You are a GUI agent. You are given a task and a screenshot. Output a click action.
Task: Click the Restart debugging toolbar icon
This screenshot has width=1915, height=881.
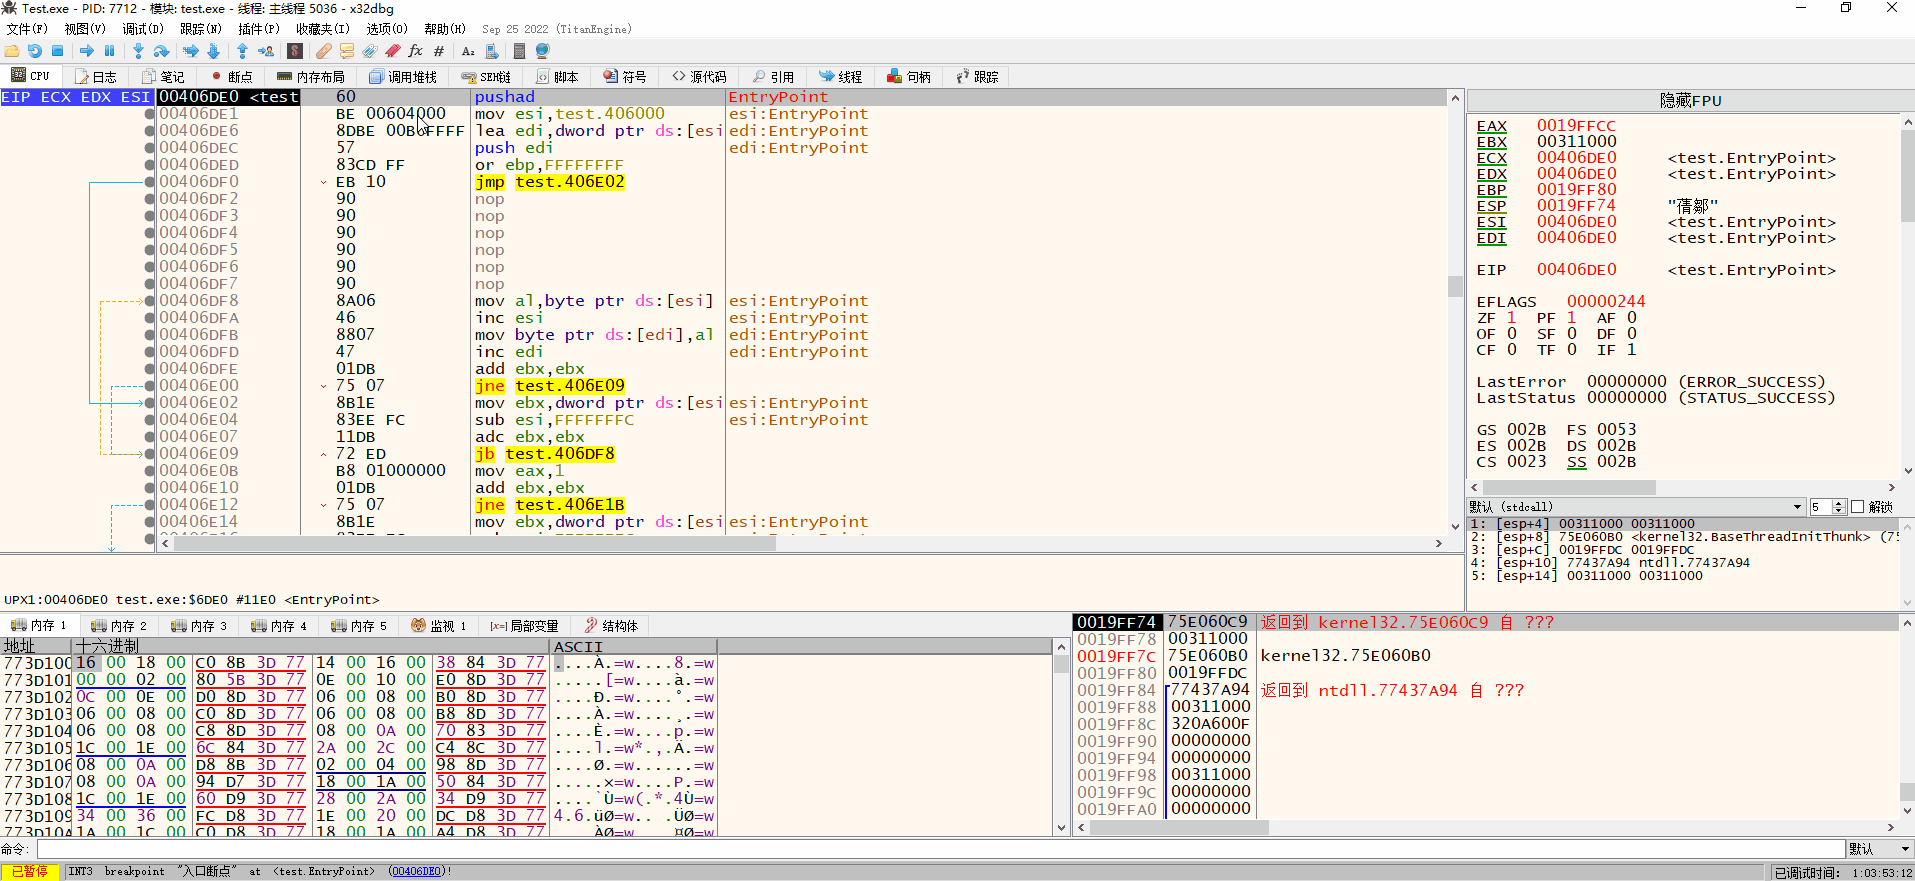click(35, 51)
